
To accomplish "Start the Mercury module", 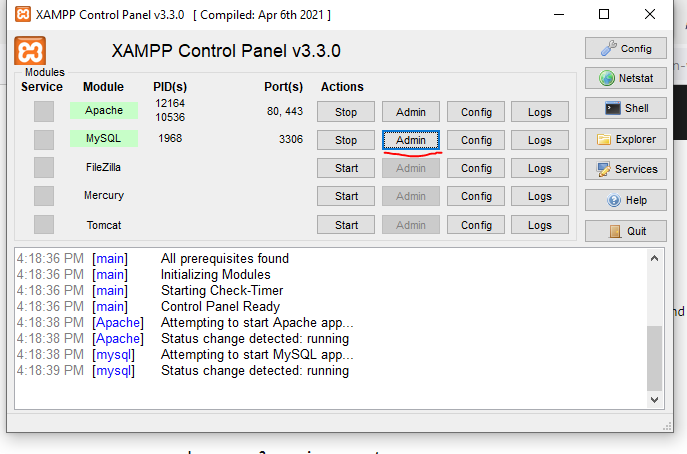I will coord(346,196).
